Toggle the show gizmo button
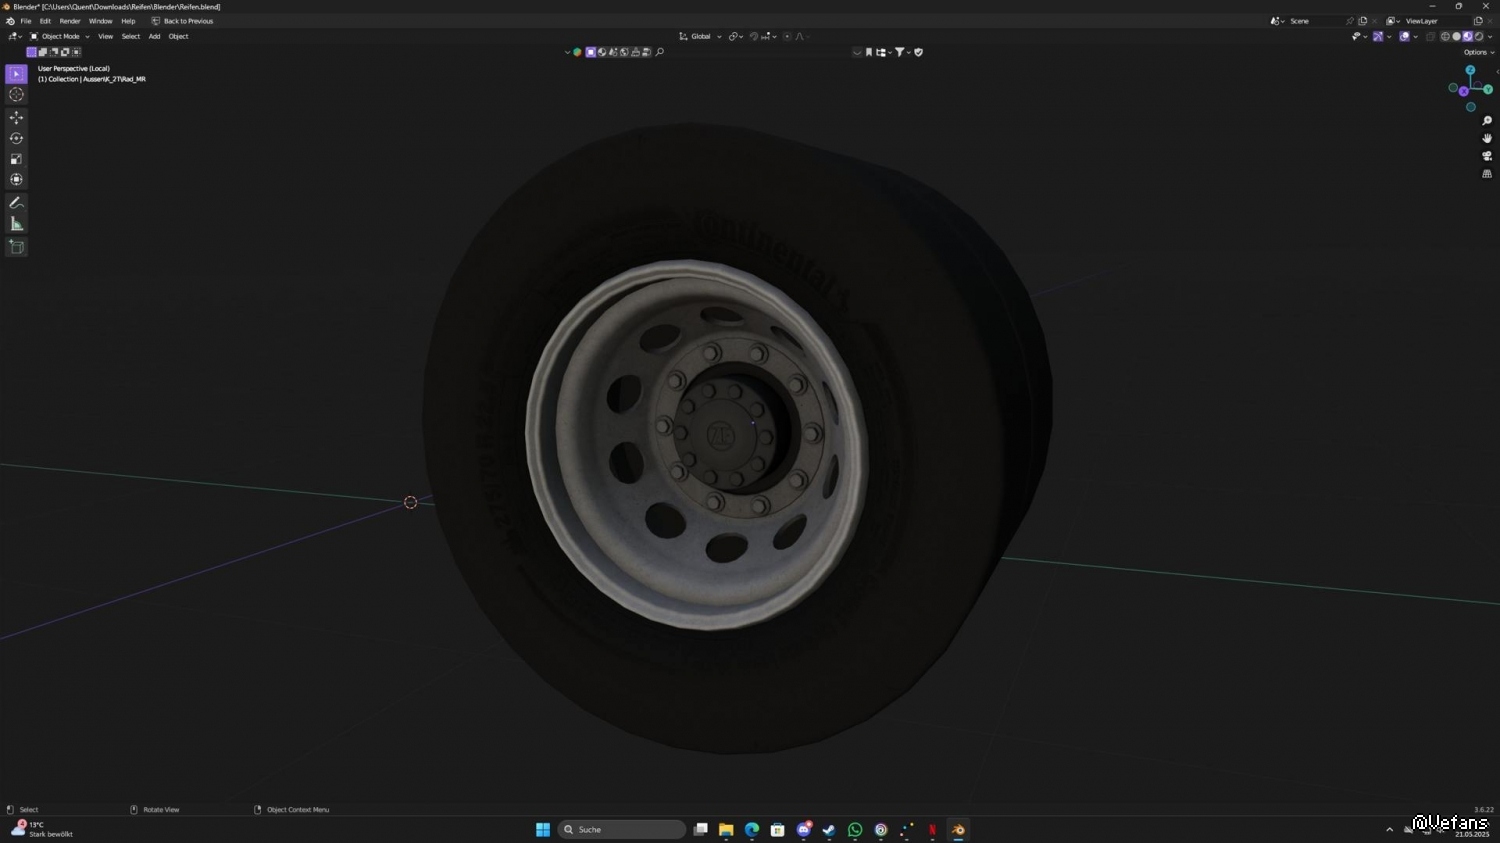1500x843 pixels. point(1378,37)
